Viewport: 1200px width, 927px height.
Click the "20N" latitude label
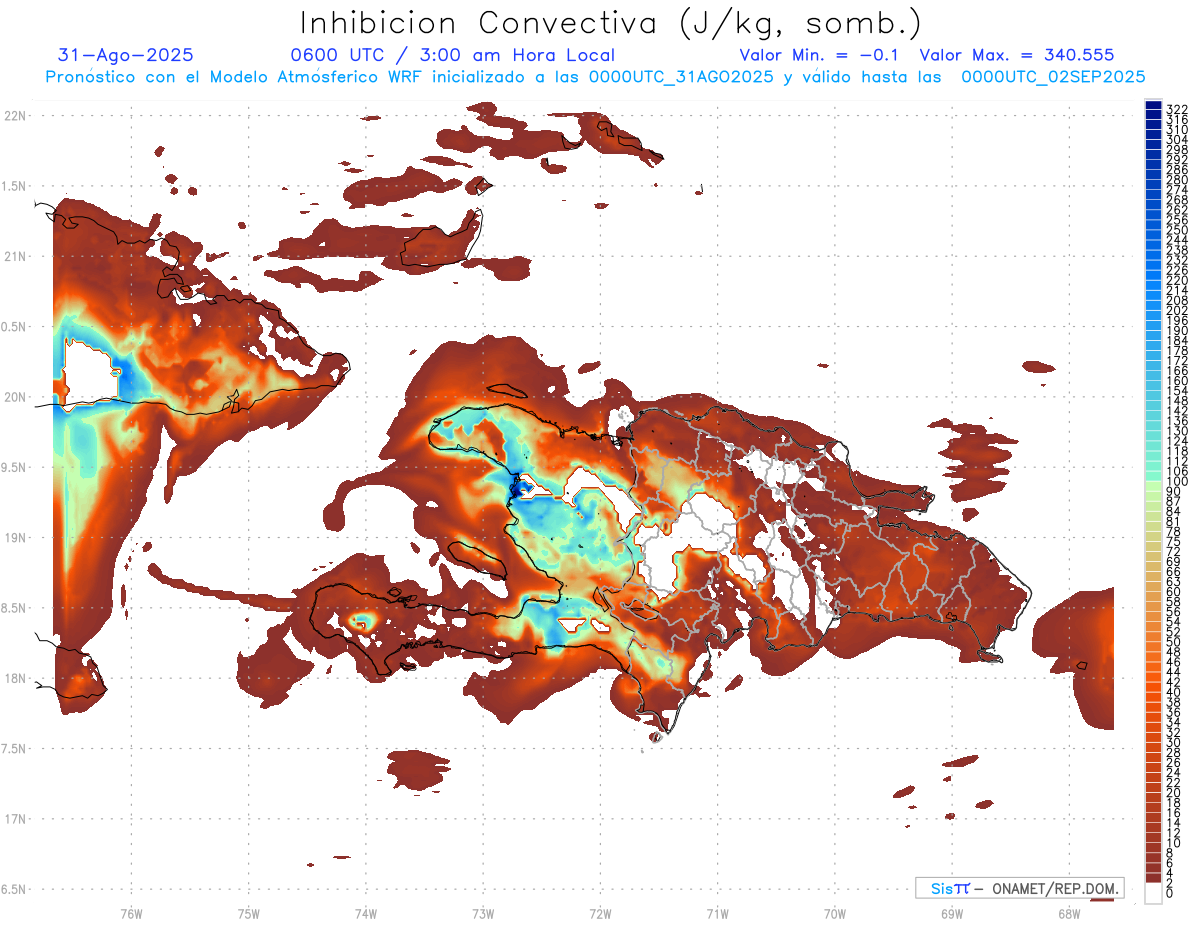pos(15,397)
